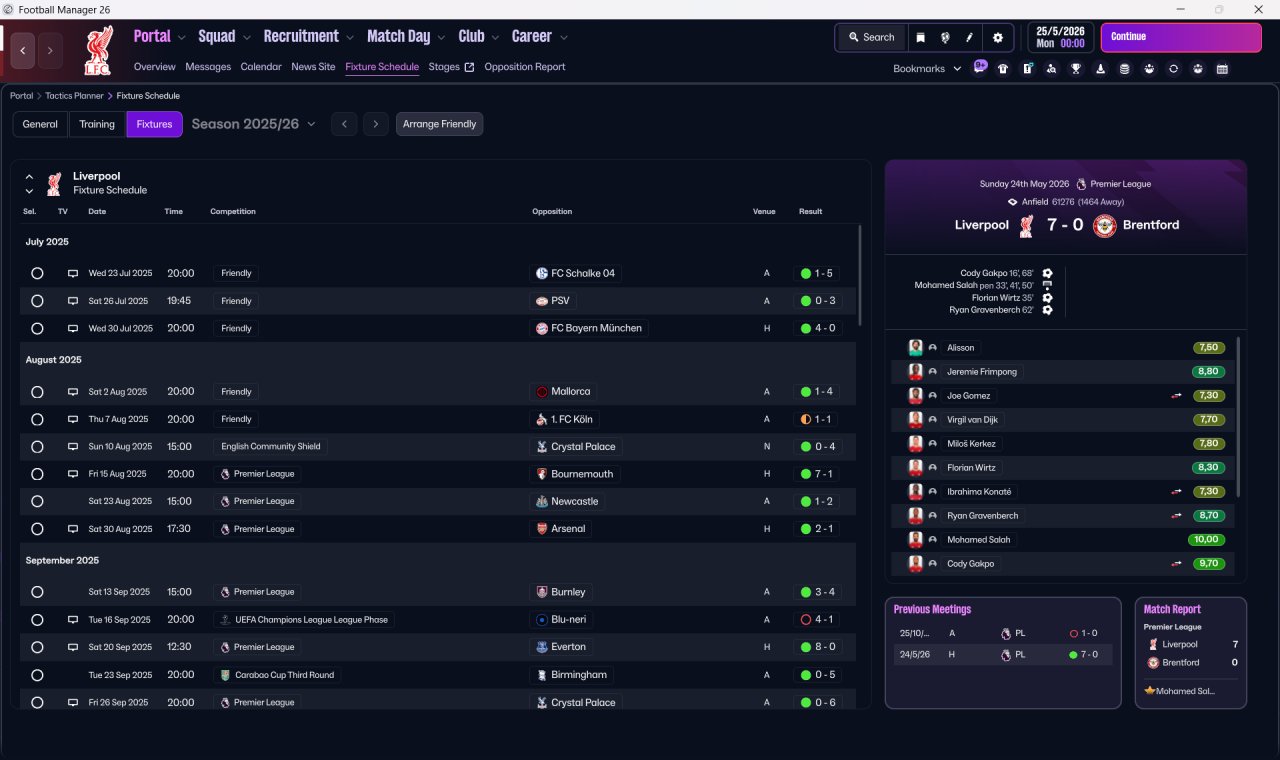The height and width of the screenshot is (760, 1280).
Task: Click the Search field
Action: 871,37
